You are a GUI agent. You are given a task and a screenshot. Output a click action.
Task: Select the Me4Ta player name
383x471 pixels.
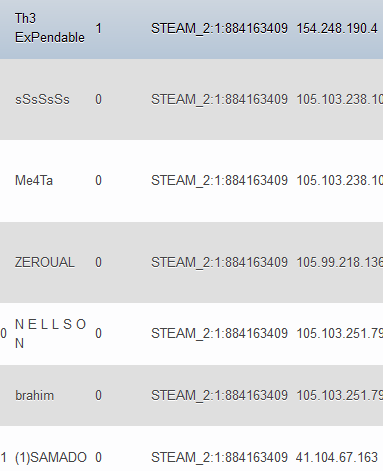click(34, 180)
